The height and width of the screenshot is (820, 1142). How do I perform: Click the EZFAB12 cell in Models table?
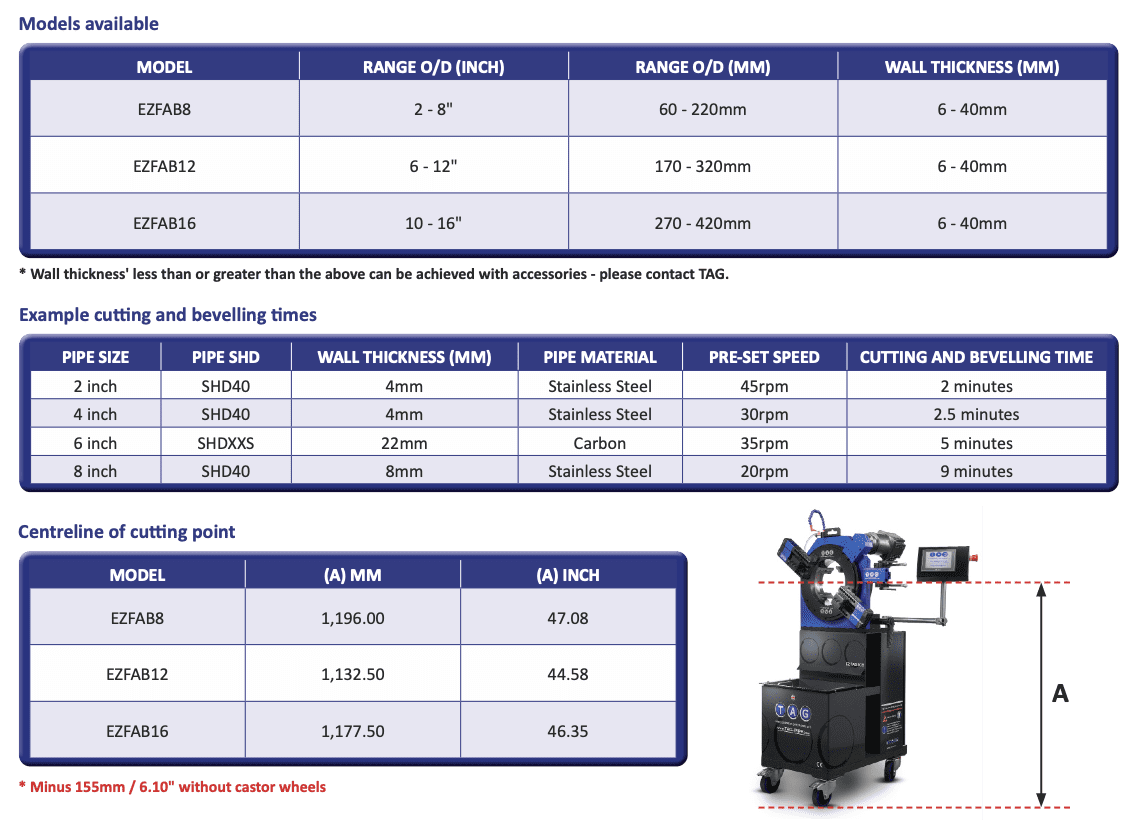coord(164,166)
